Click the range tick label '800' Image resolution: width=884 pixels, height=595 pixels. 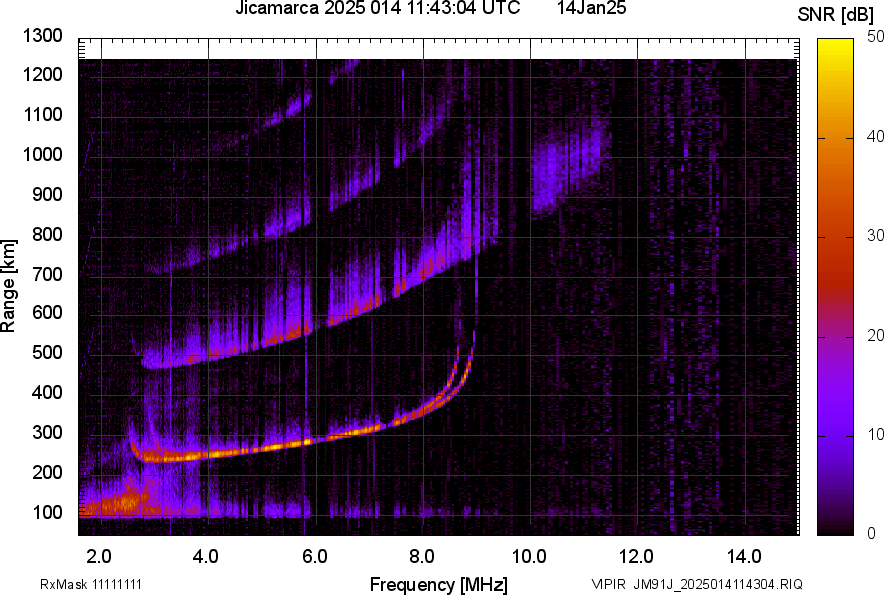(47, 233)
